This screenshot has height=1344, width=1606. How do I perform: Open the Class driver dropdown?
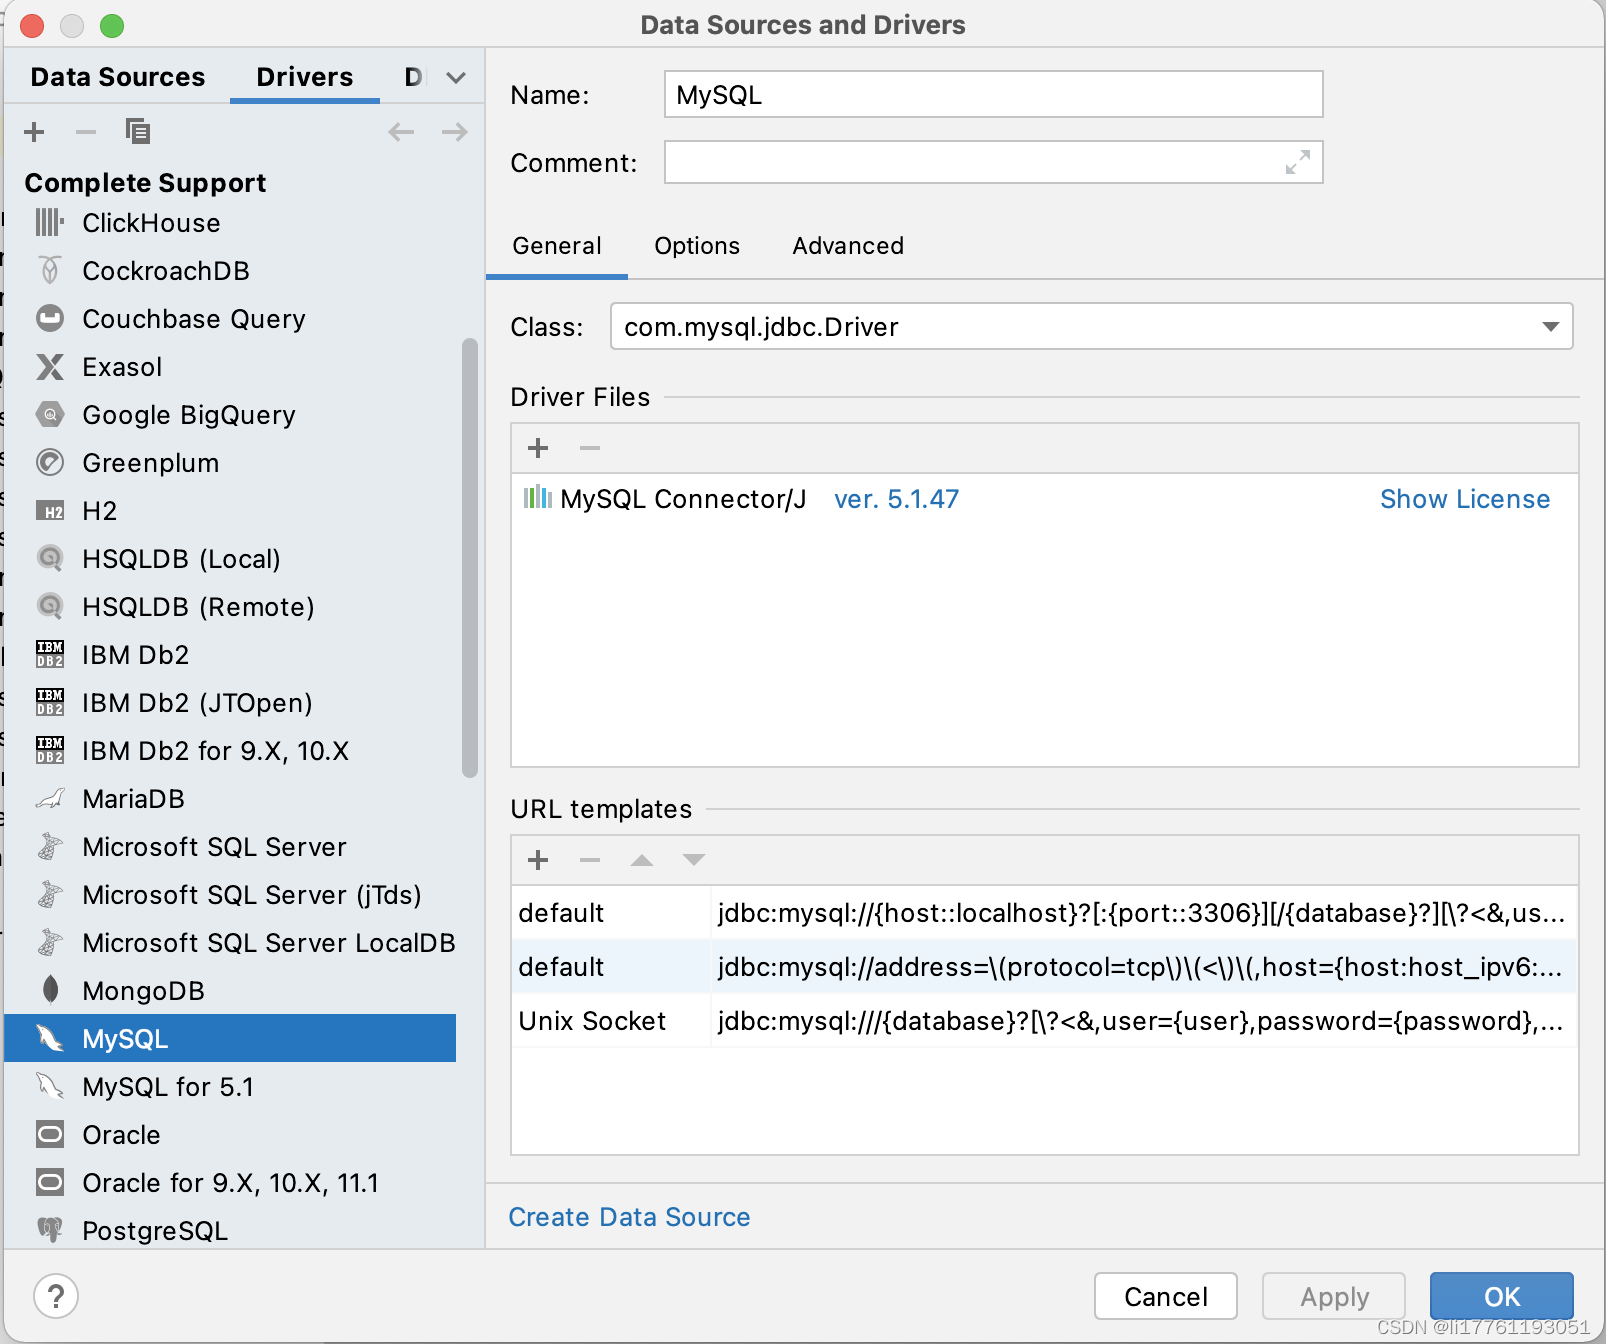click(x=1551, y=326)
